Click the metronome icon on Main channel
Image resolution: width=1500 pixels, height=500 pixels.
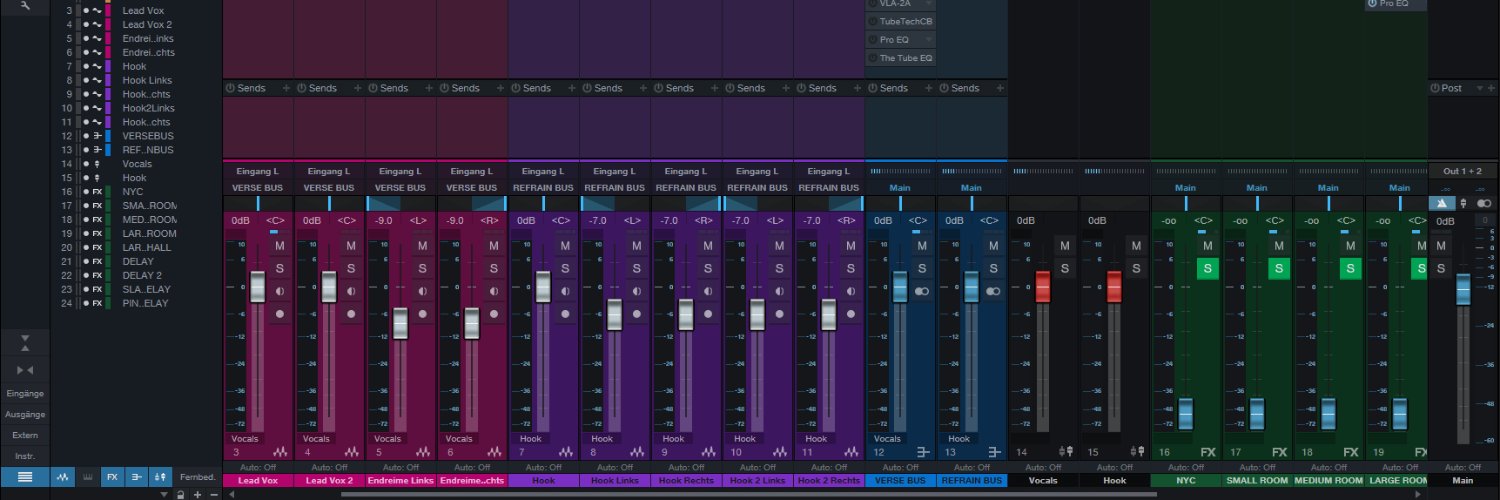click(x=1441, y=203)
